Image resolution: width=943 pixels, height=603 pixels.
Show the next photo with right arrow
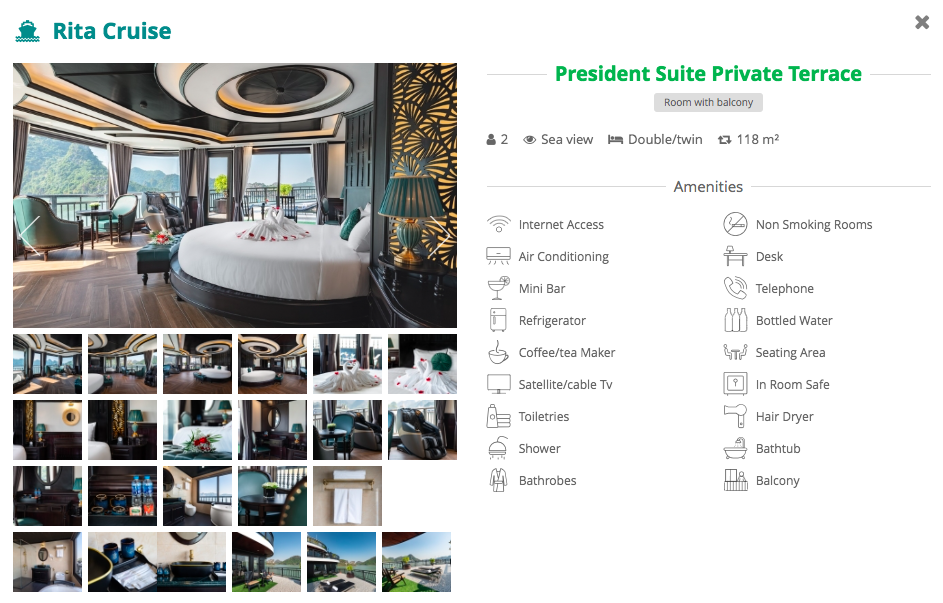(439, 237)
